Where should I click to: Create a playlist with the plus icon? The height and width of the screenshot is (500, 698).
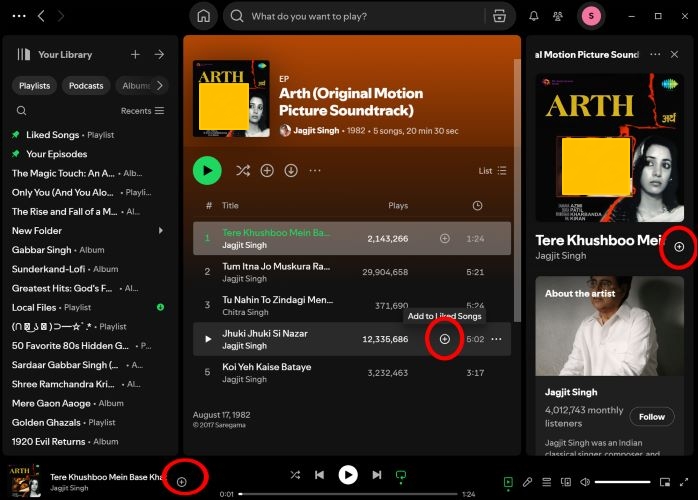click(x=135, y=54)
